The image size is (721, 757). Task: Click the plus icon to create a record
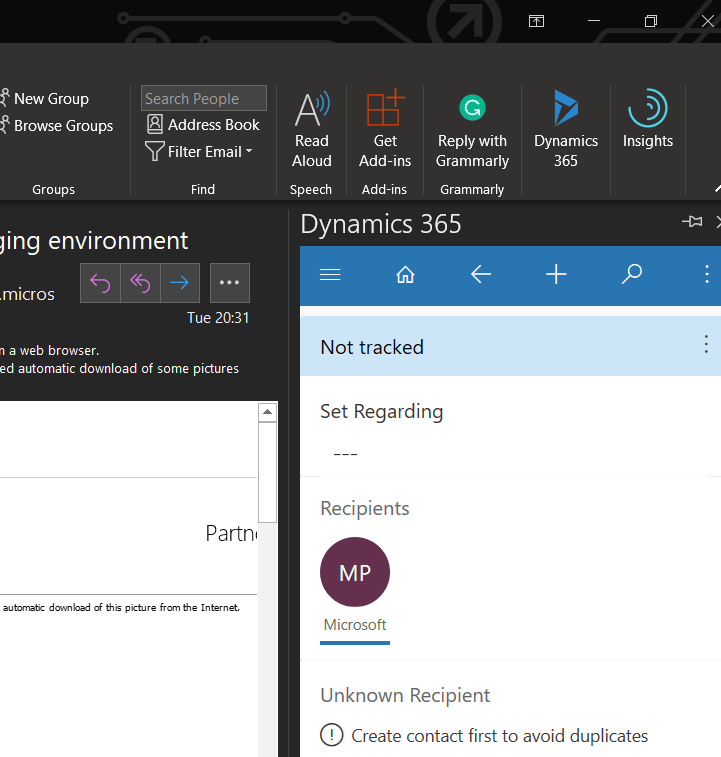coord(556,275)
